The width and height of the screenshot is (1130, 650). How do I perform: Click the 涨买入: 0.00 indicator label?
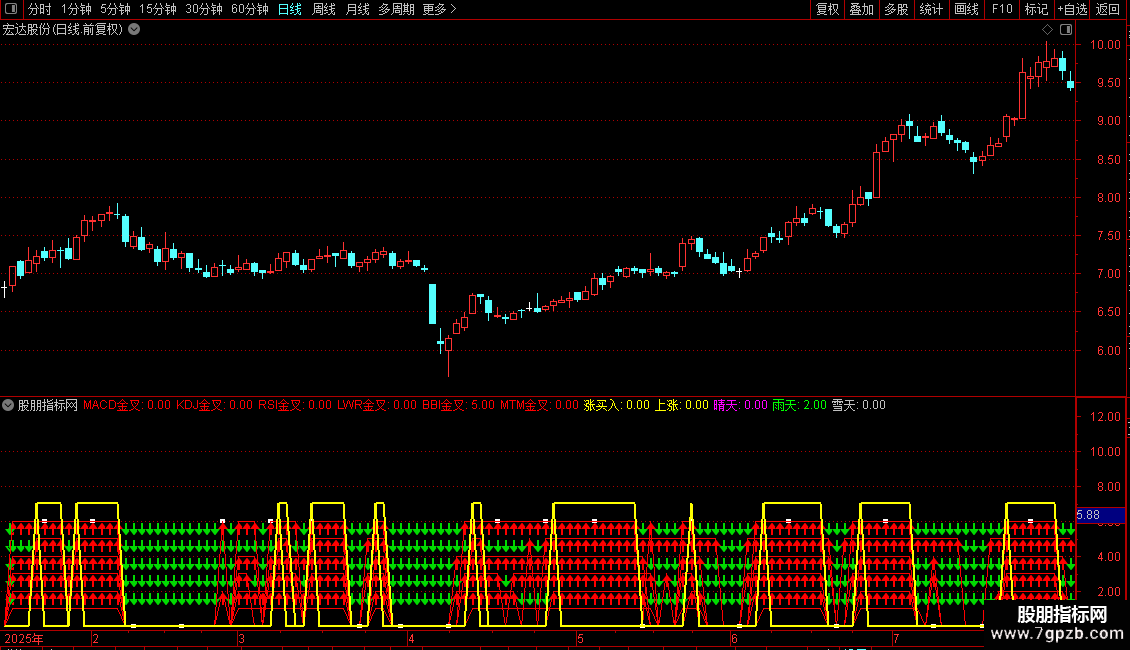pyautogui.click(x=616, y=405)
